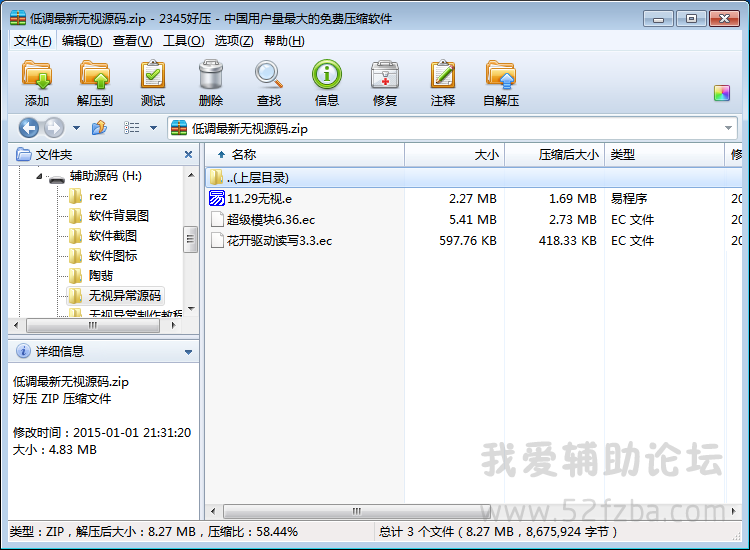
Task: Click folder tree horizontal scrollbar thumb
Action: (x=93, y=325)
